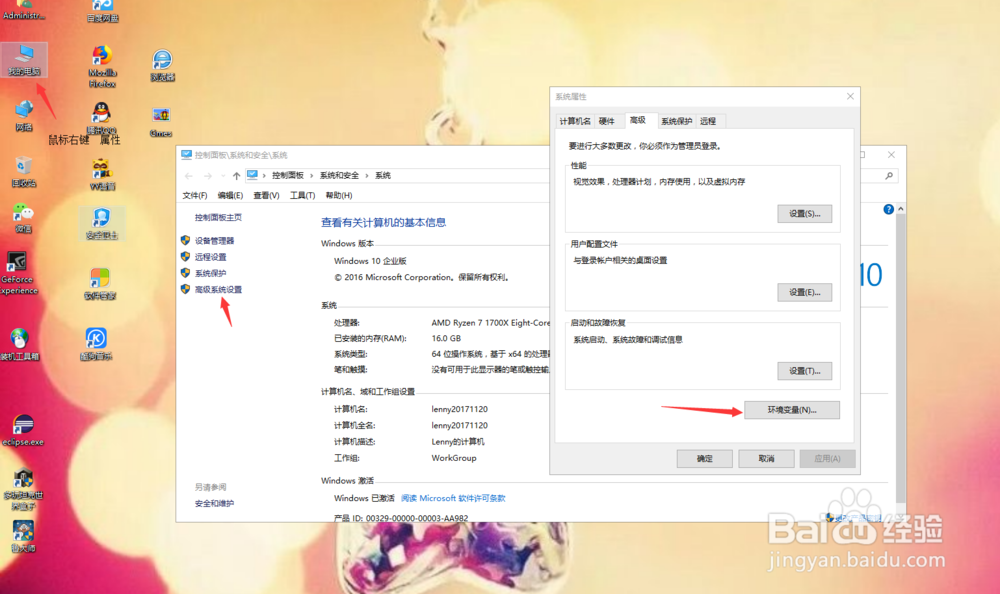The width and height of the screenshot is (1000, 594).
Task: Open 此电脑 from the desktop
Action: click(24, 60)
